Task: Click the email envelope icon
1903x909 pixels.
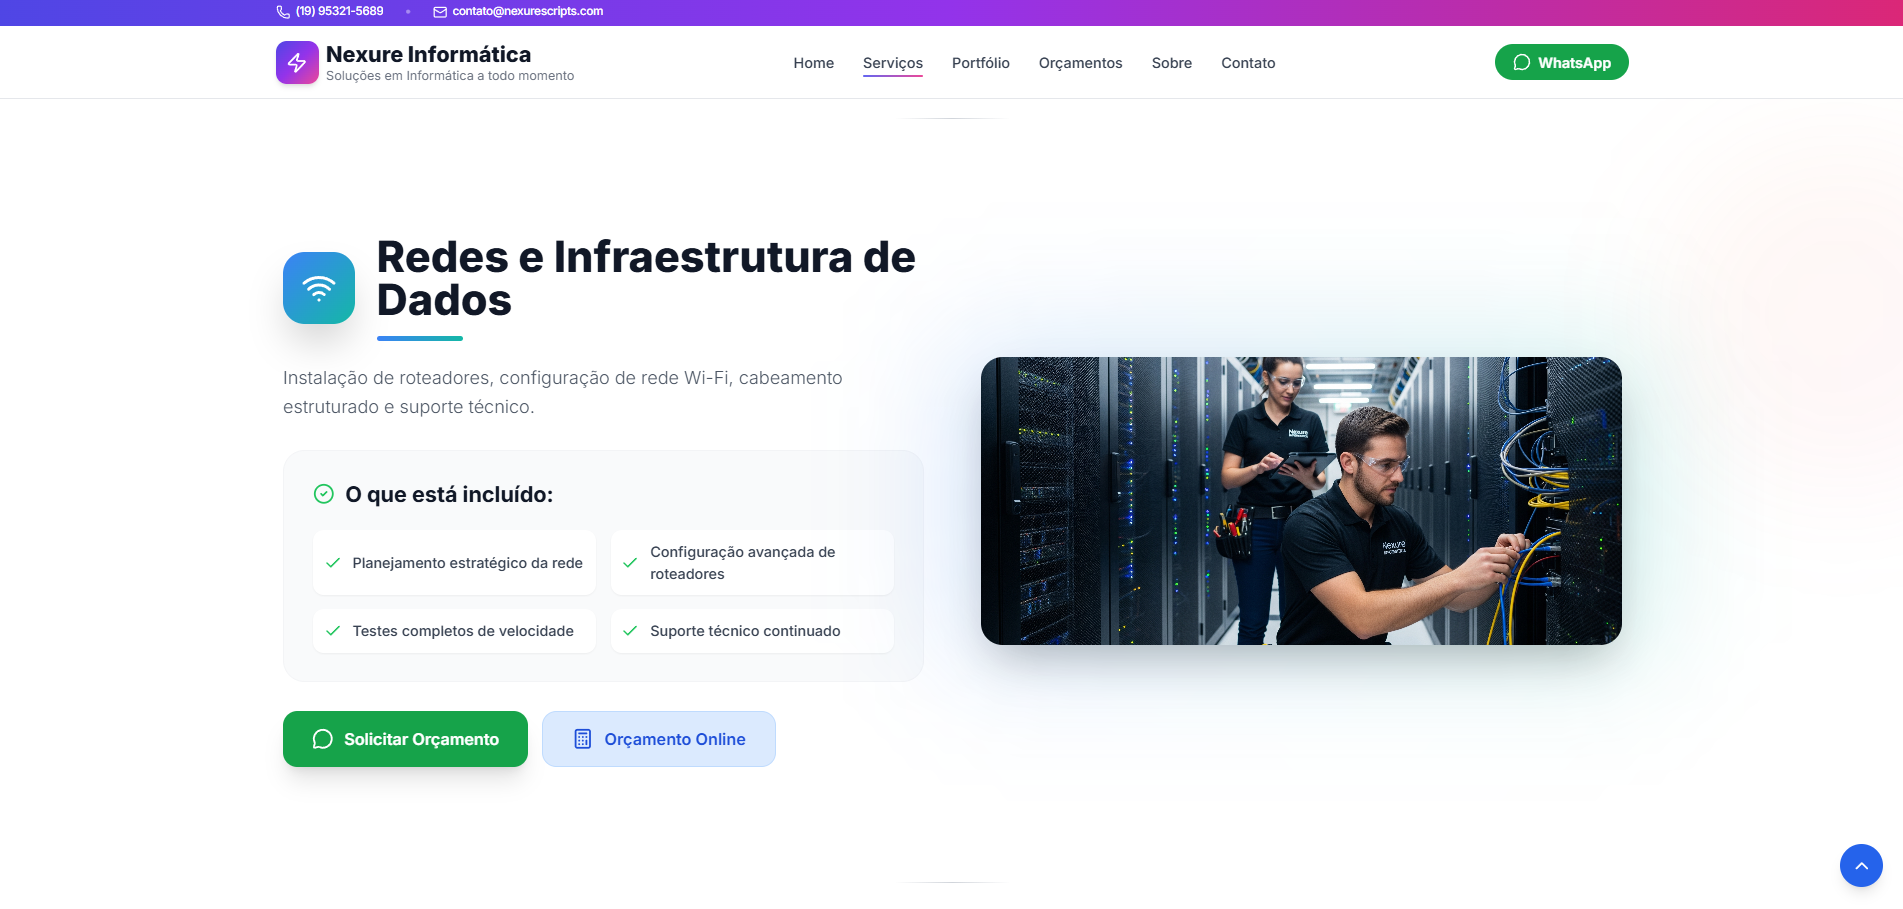Action: pyautogui.click(x=440, y=12)
